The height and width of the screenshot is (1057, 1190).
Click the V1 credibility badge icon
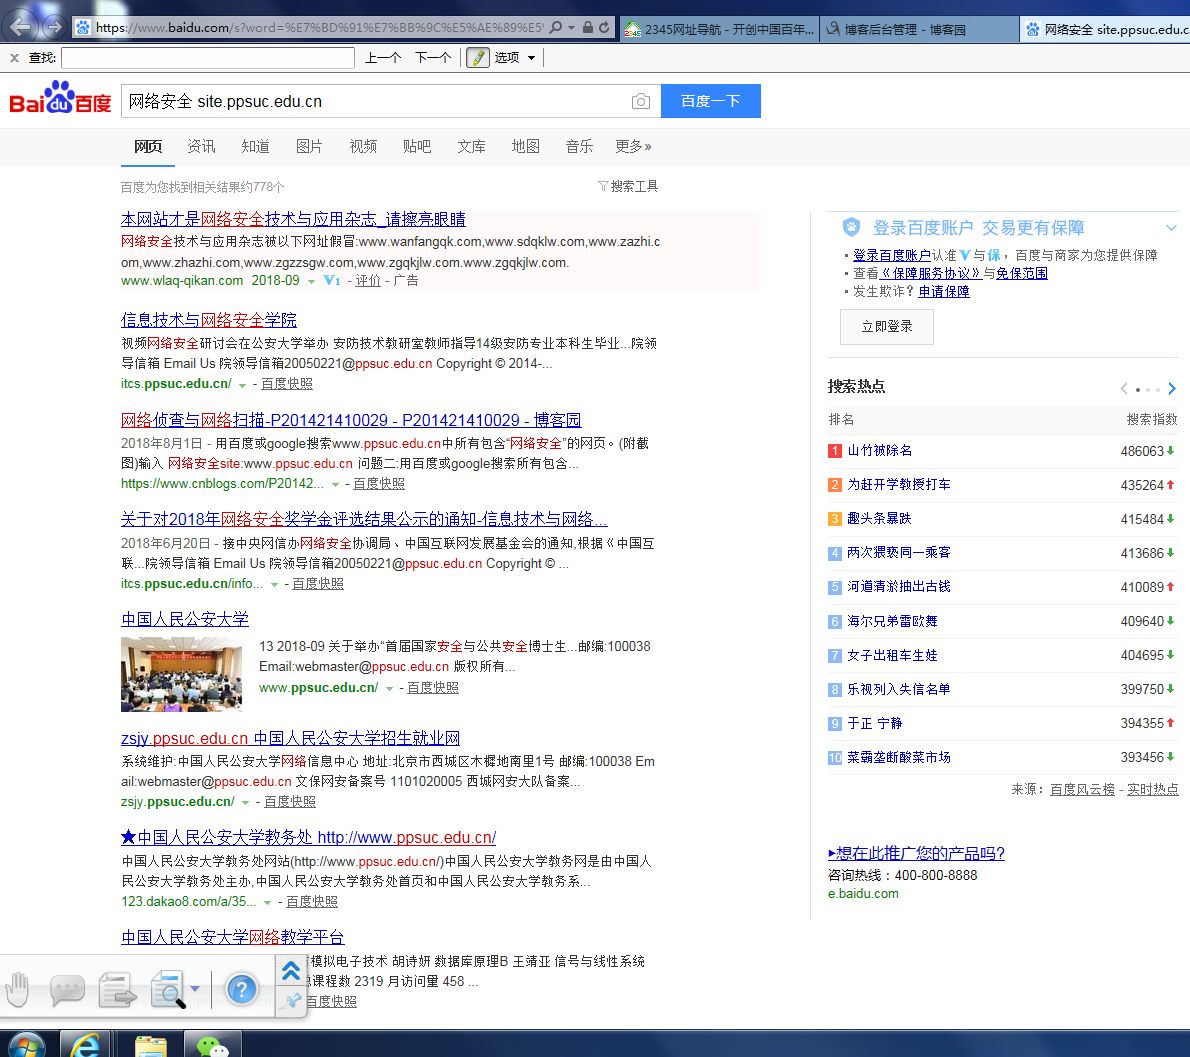tap(332, 281)
